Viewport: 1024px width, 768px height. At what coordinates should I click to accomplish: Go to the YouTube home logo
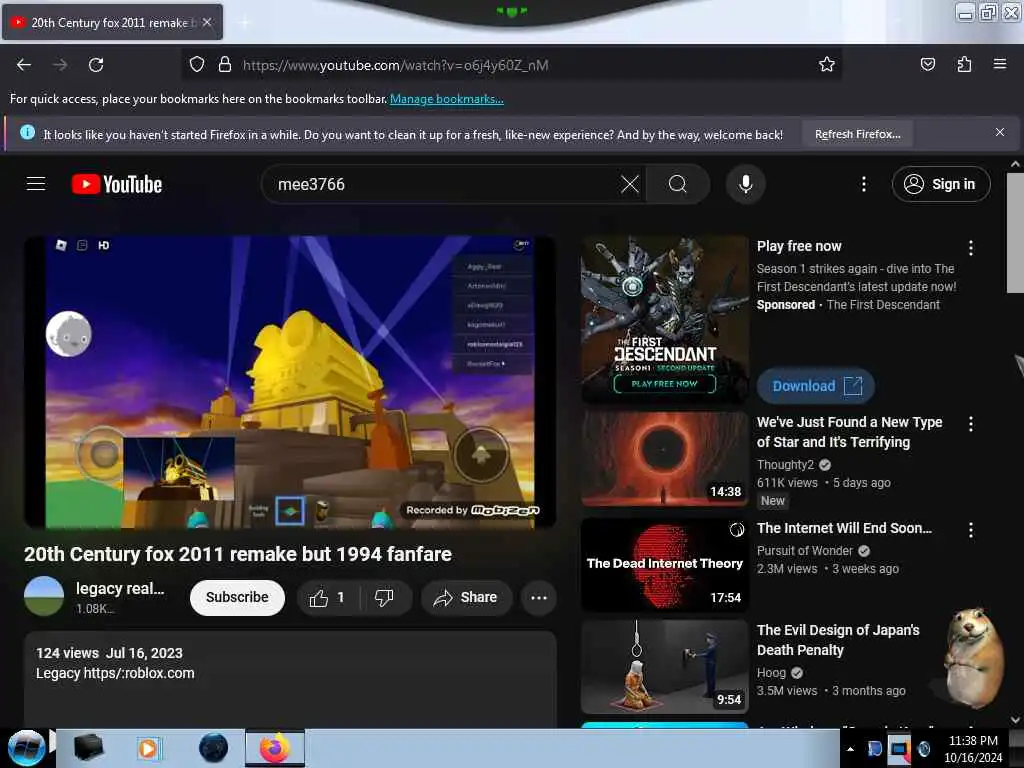pyautogui.click(x=117, y=184)
